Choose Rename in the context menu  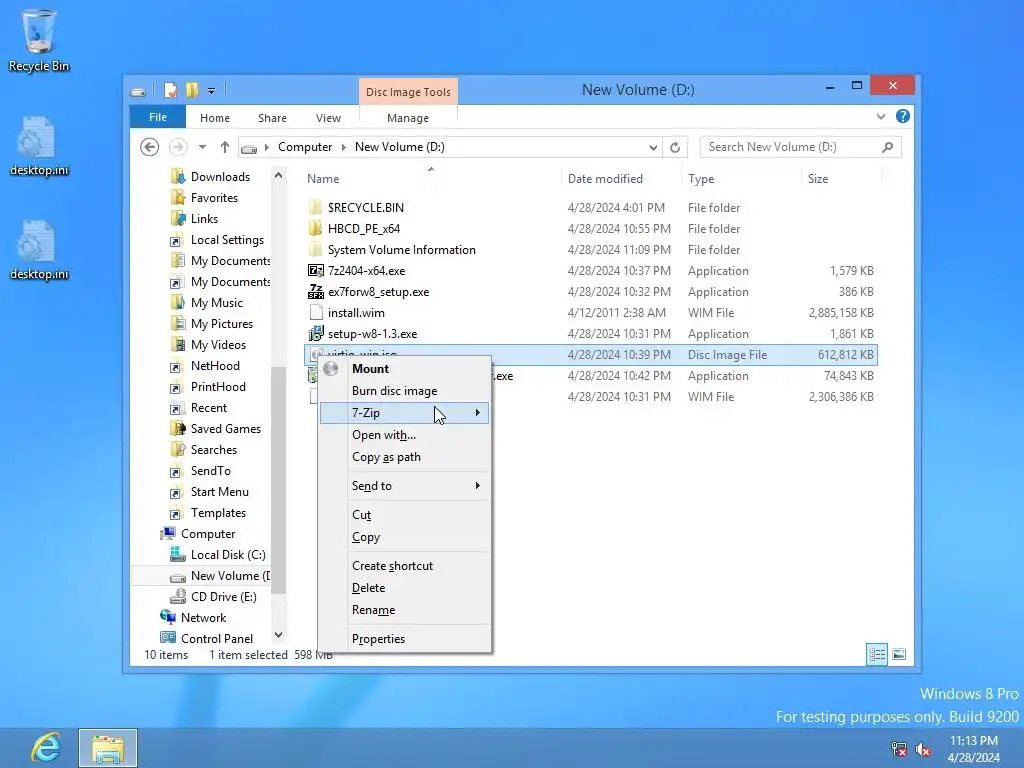[x=405, y=610]
